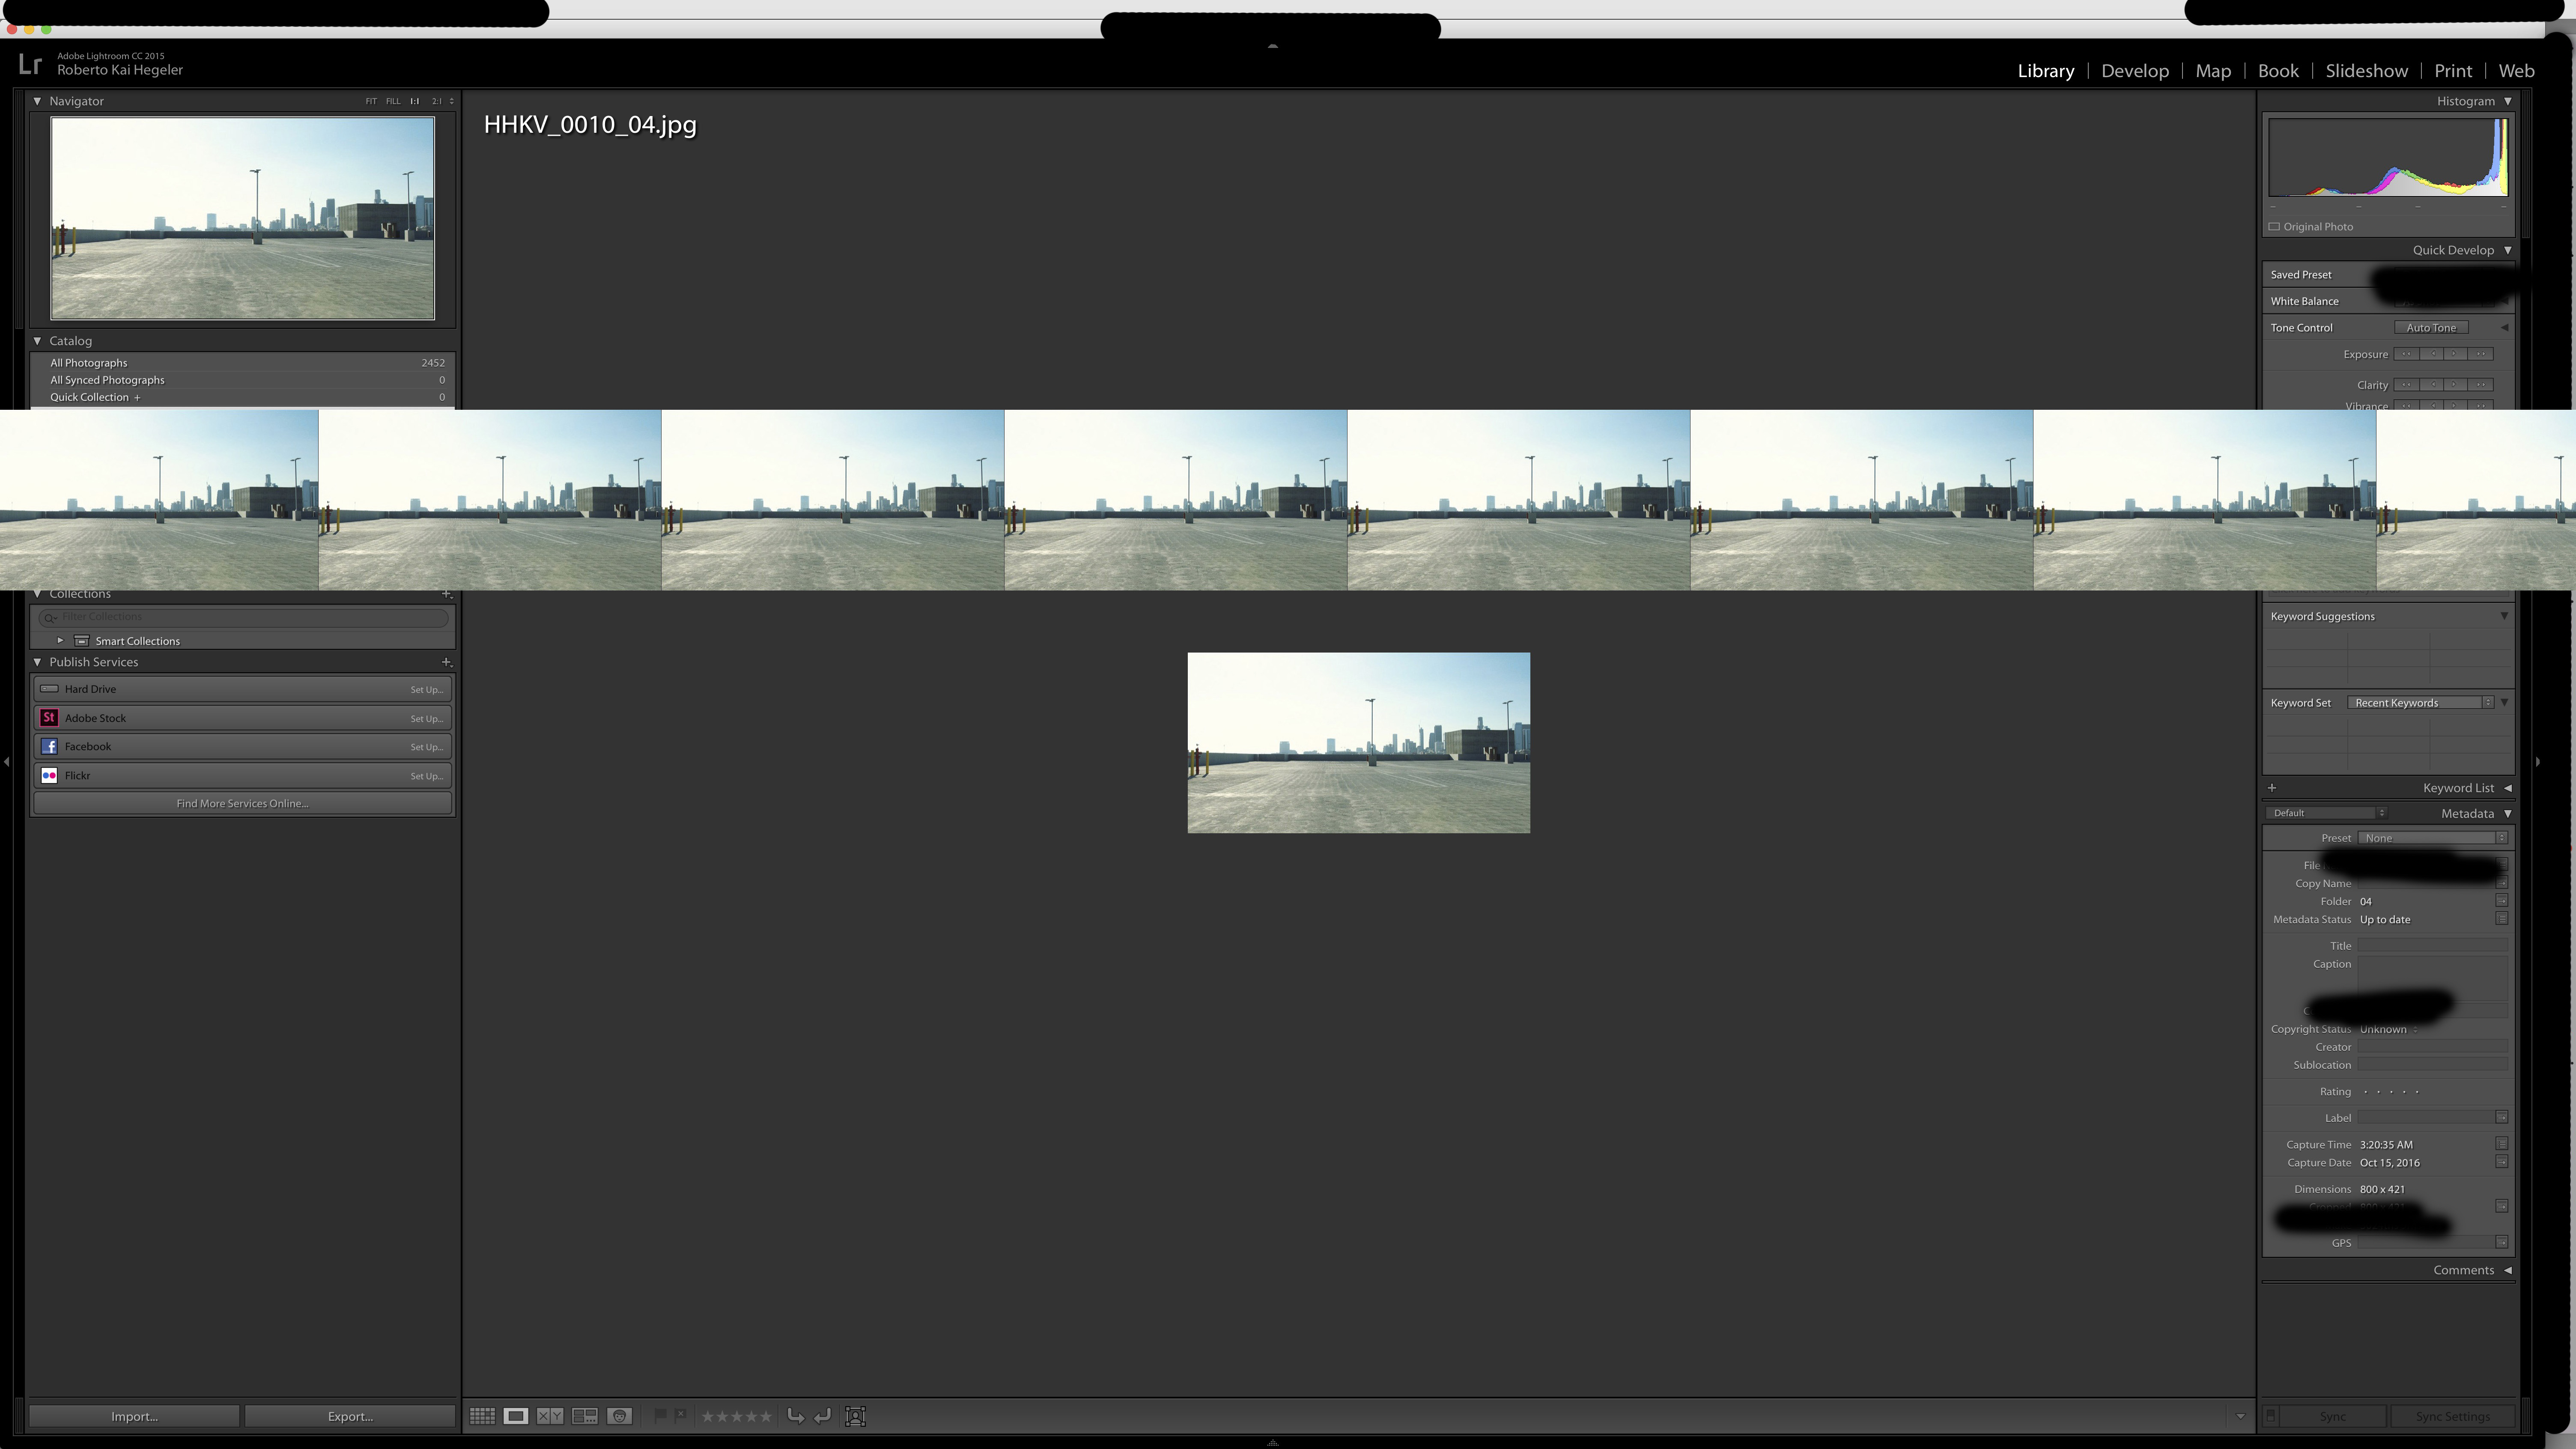Click Set Up for Hard Drive
This screenshot has height=1449, width=2576.
pyautogui.click(x=426, y=690)
